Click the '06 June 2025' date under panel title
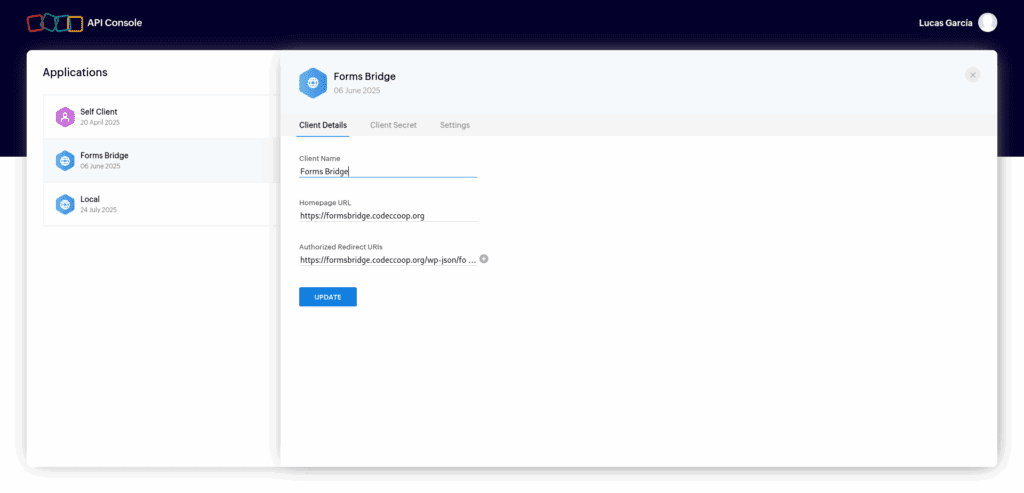The height and width of the screenshot is (493, 1024). [357, 91]
